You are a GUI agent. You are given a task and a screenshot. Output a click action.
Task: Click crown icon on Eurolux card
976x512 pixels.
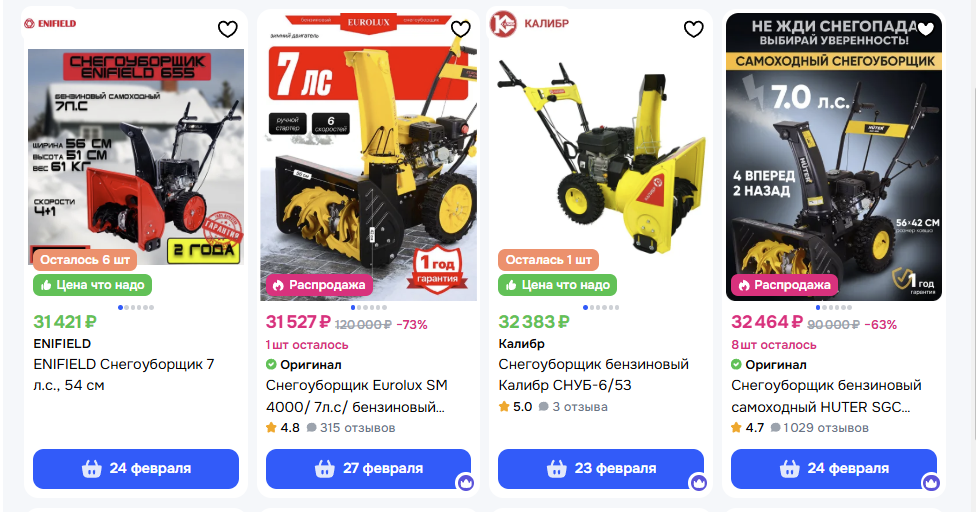click(x=466, y=482)
